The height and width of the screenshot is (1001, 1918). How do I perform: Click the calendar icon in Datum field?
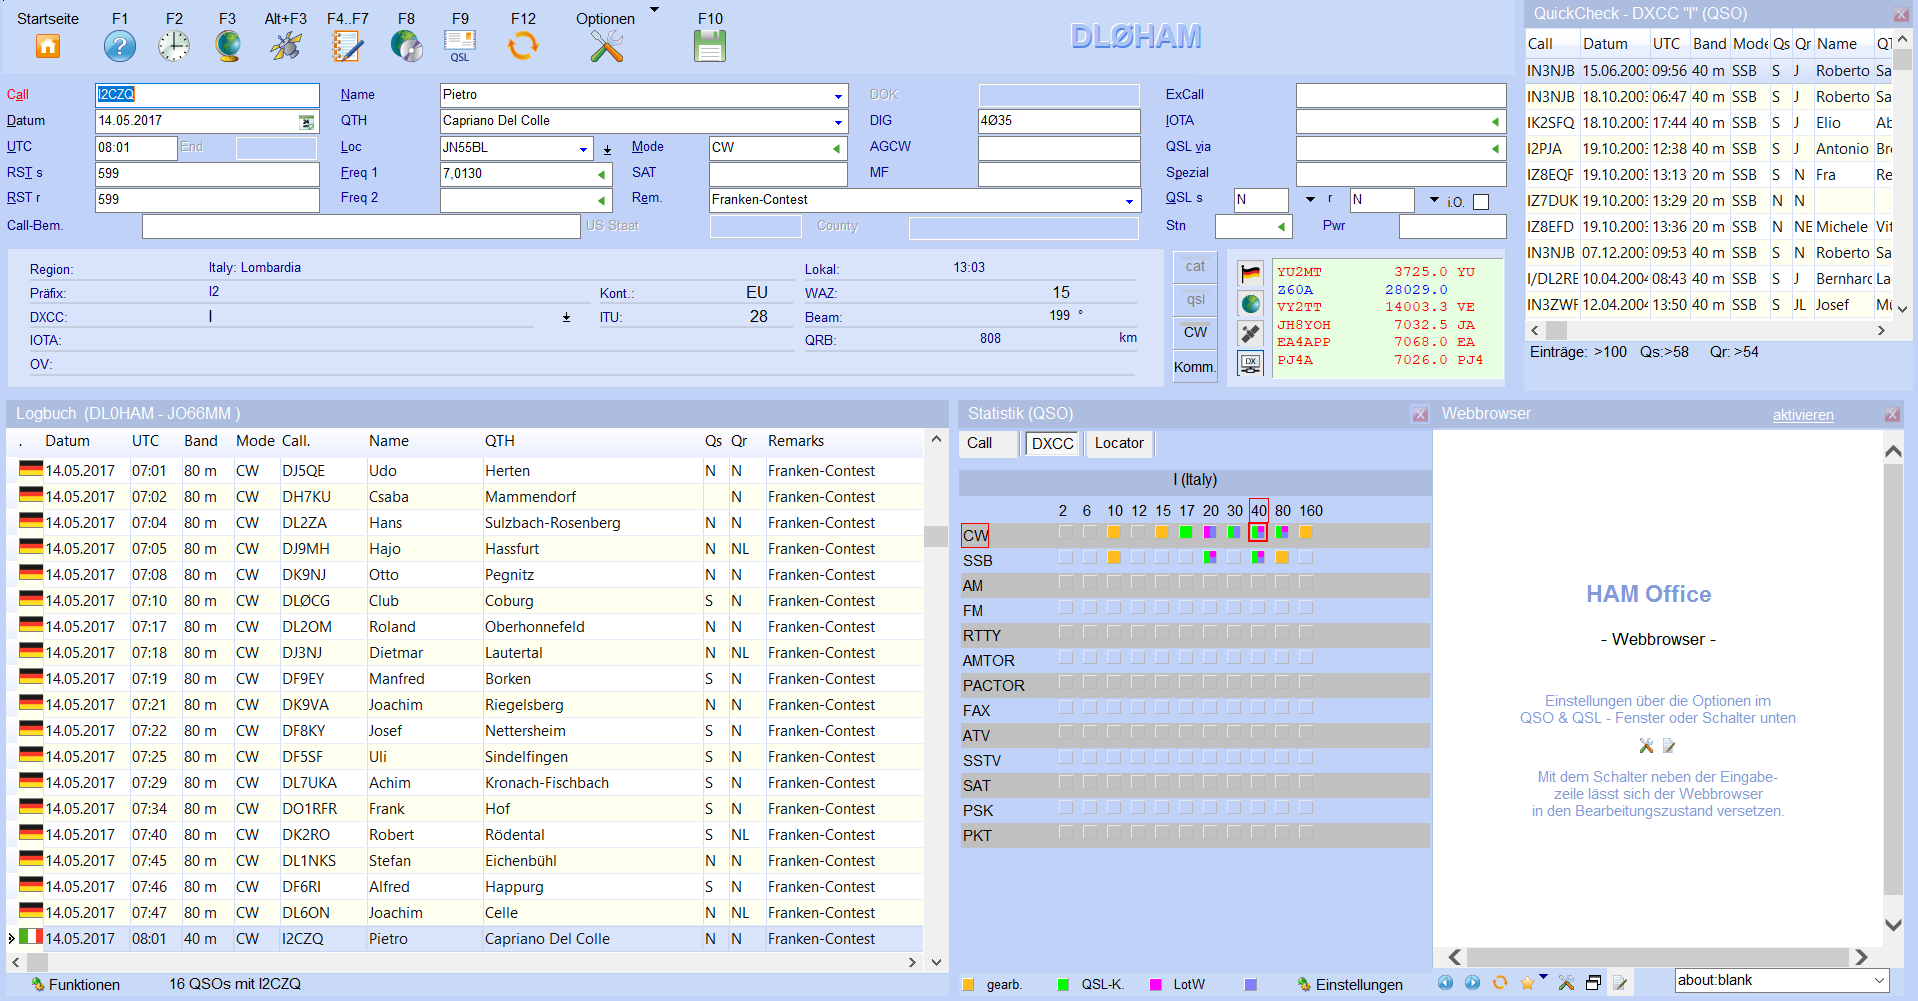pos(306,122)
